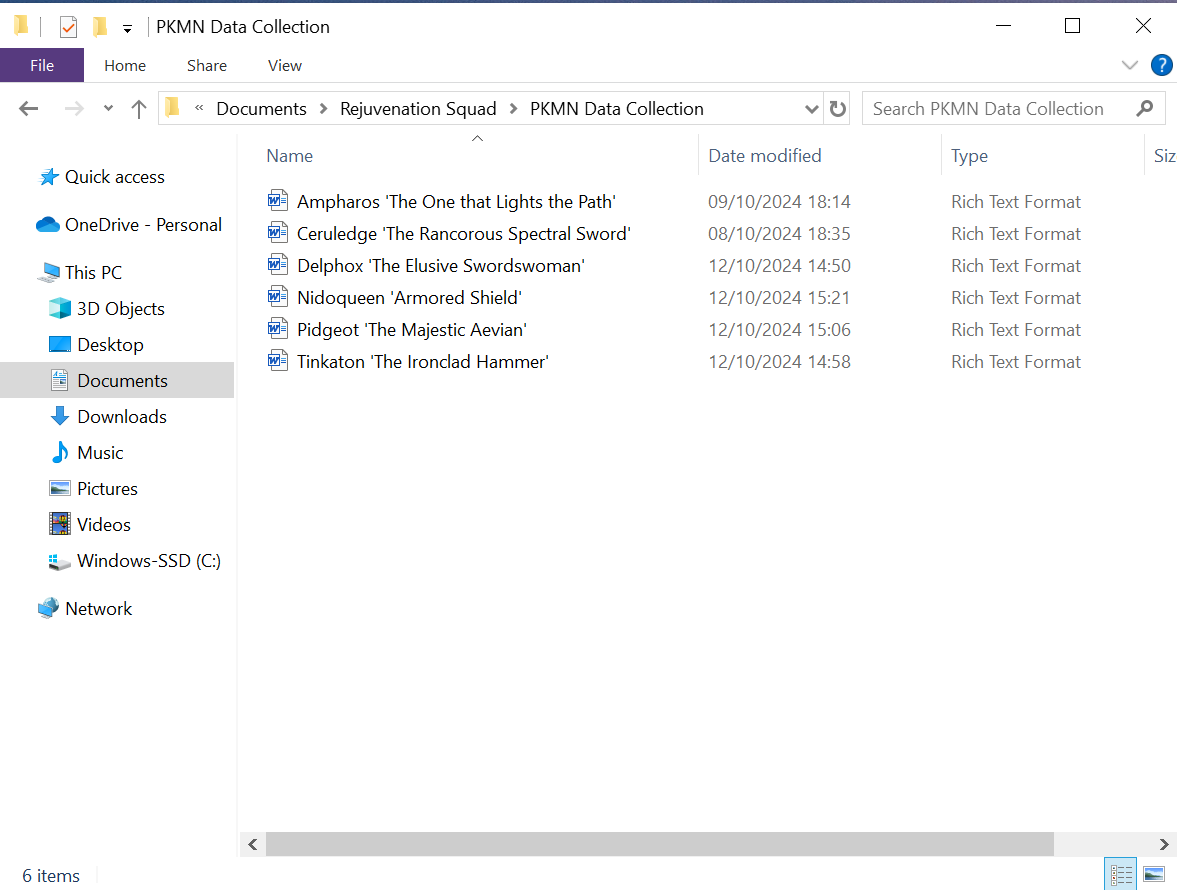Click the Downloads arrow icon

[59, 416]
